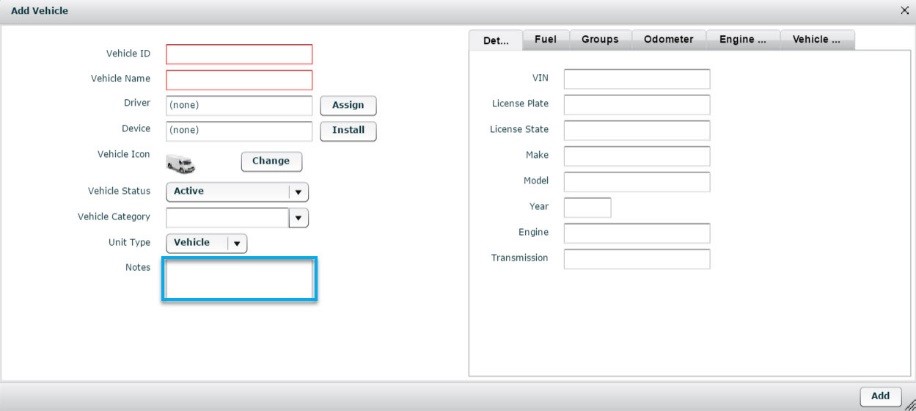The width and height of the screenshot is (916, 411).
Task: Click the License Plate field
Action: [x=636, y=105]
